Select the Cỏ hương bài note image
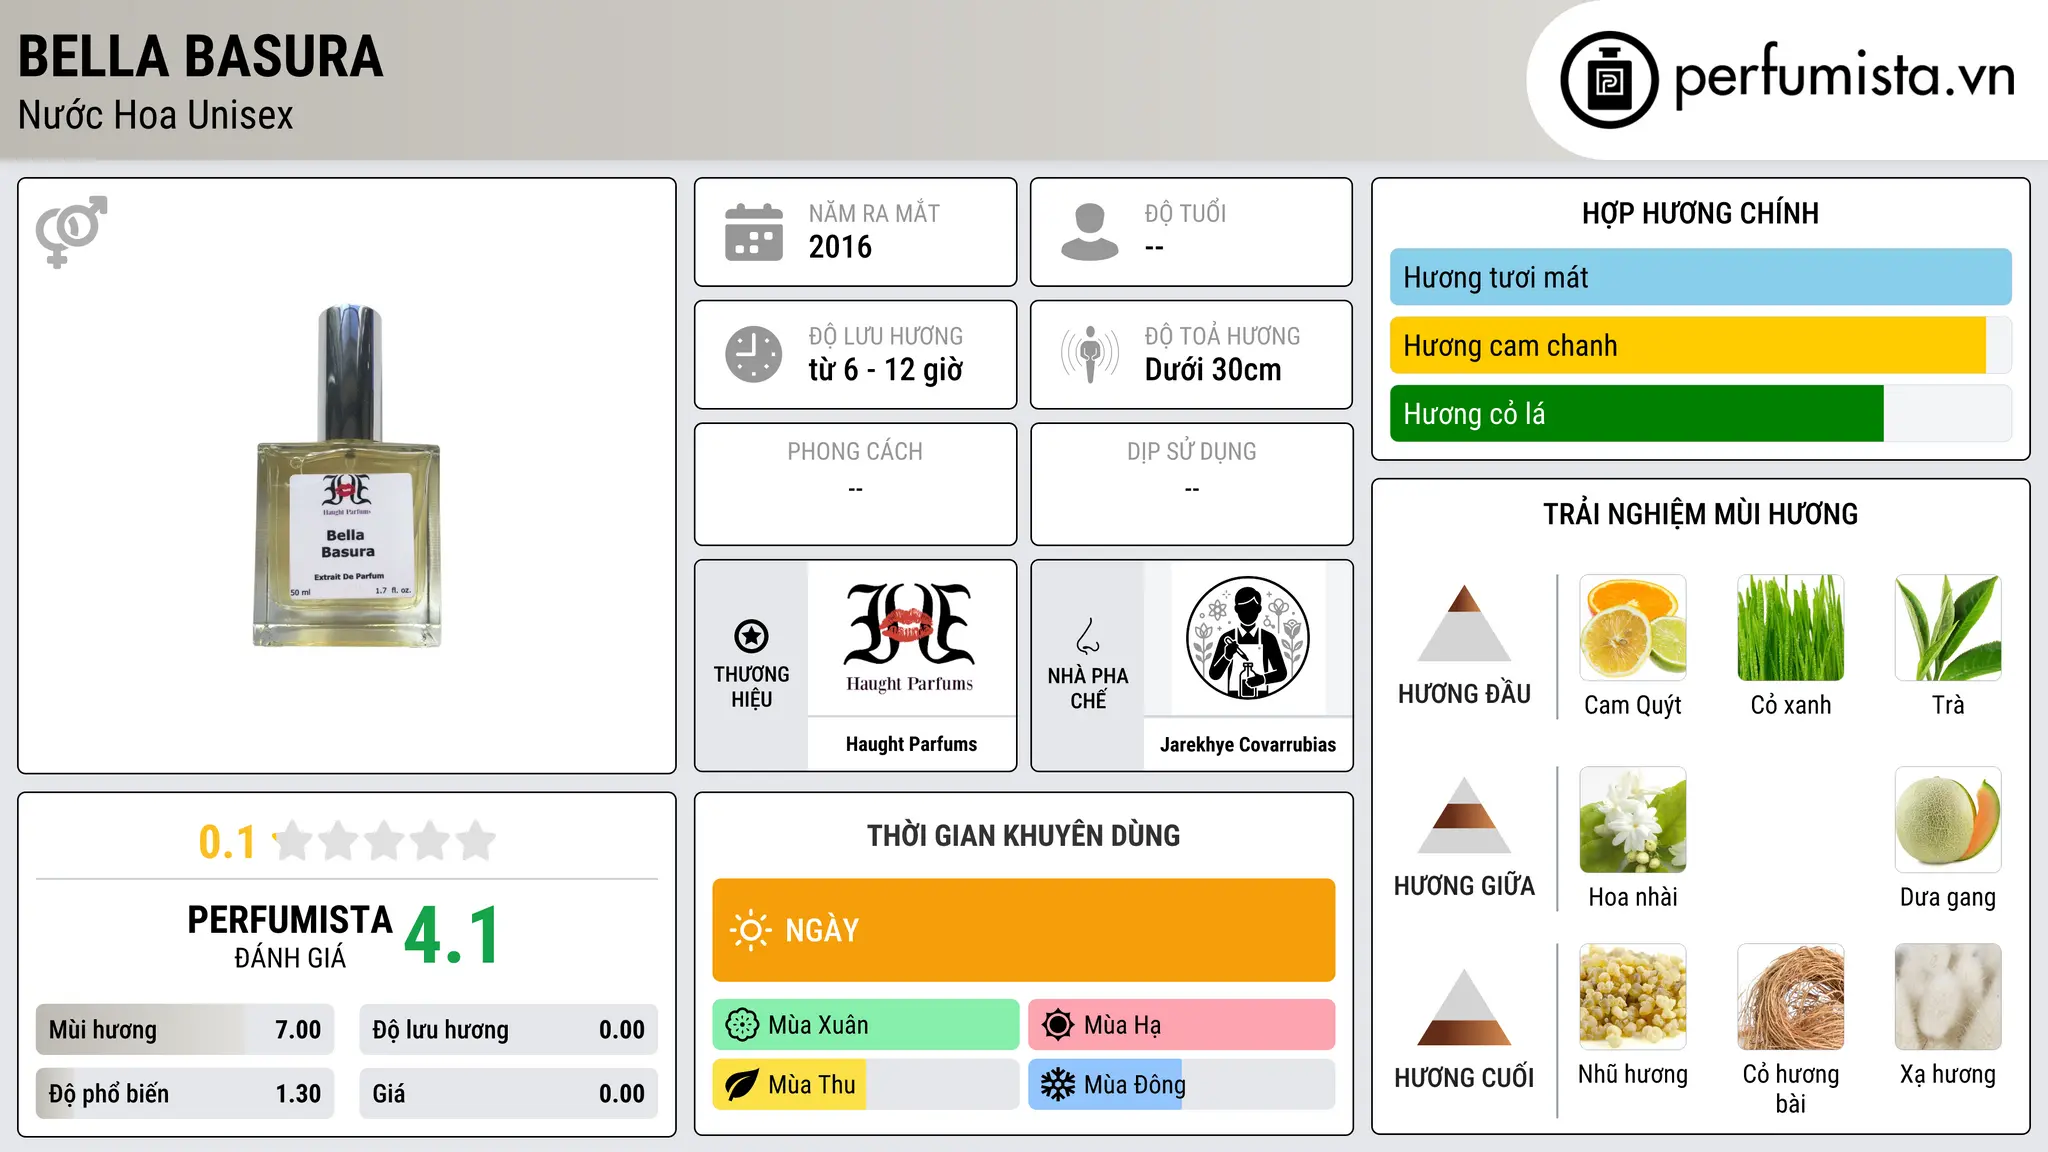The height and width of the screenshot is (1152, 2048). point(1791,996)
